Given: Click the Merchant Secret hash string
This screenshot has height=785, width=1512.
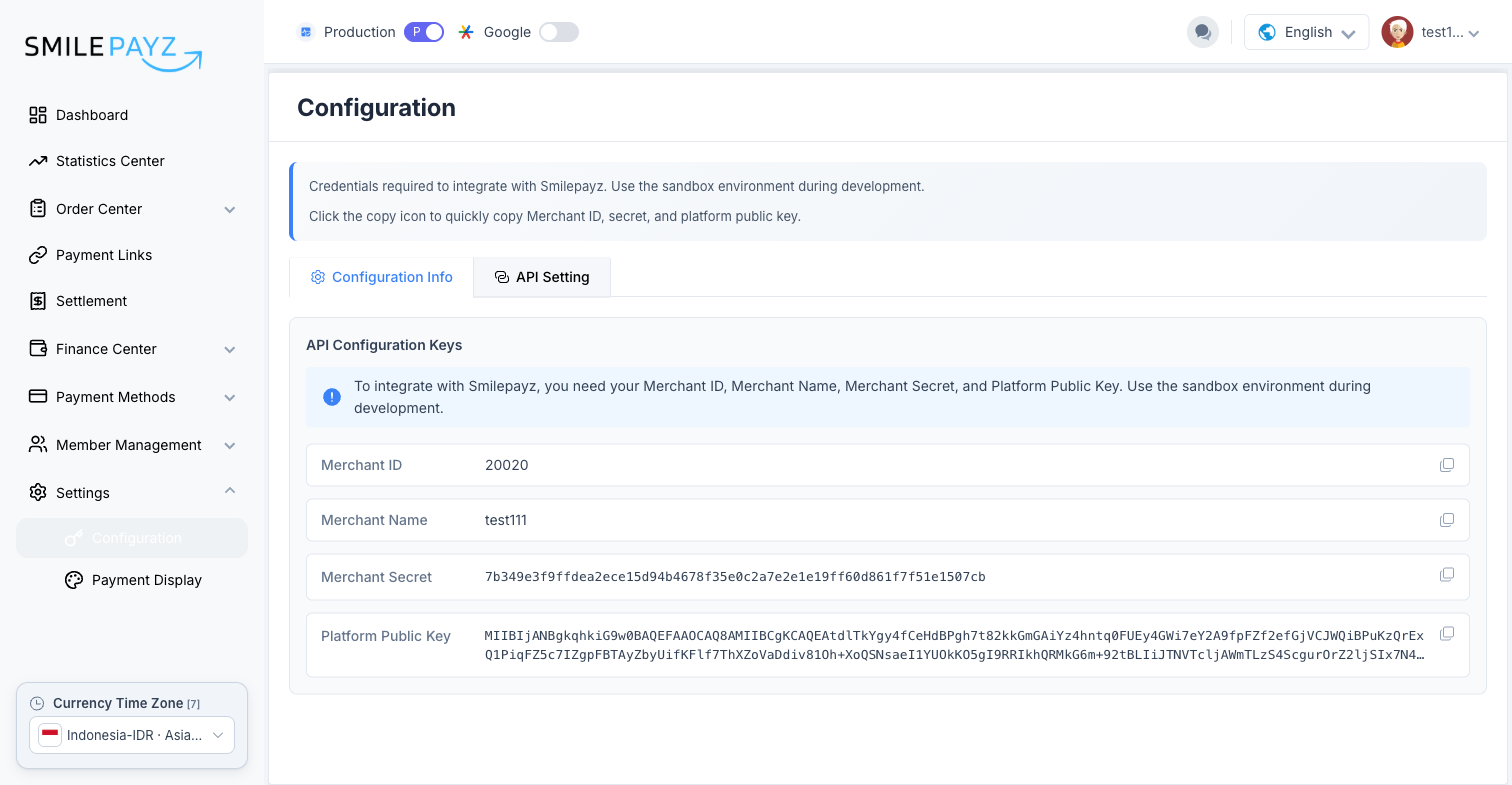Looking at the screenshot, I should (x=735, y=577).
